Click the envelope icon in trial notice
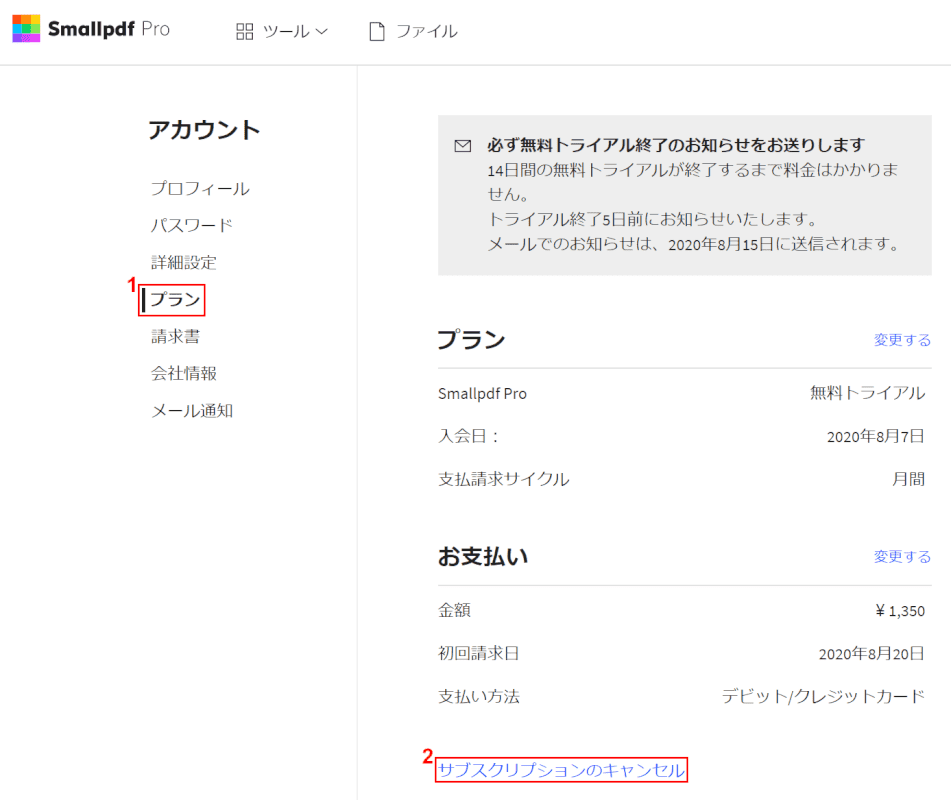The height and width of the screenshot is (800, 951). pos(463,146)
